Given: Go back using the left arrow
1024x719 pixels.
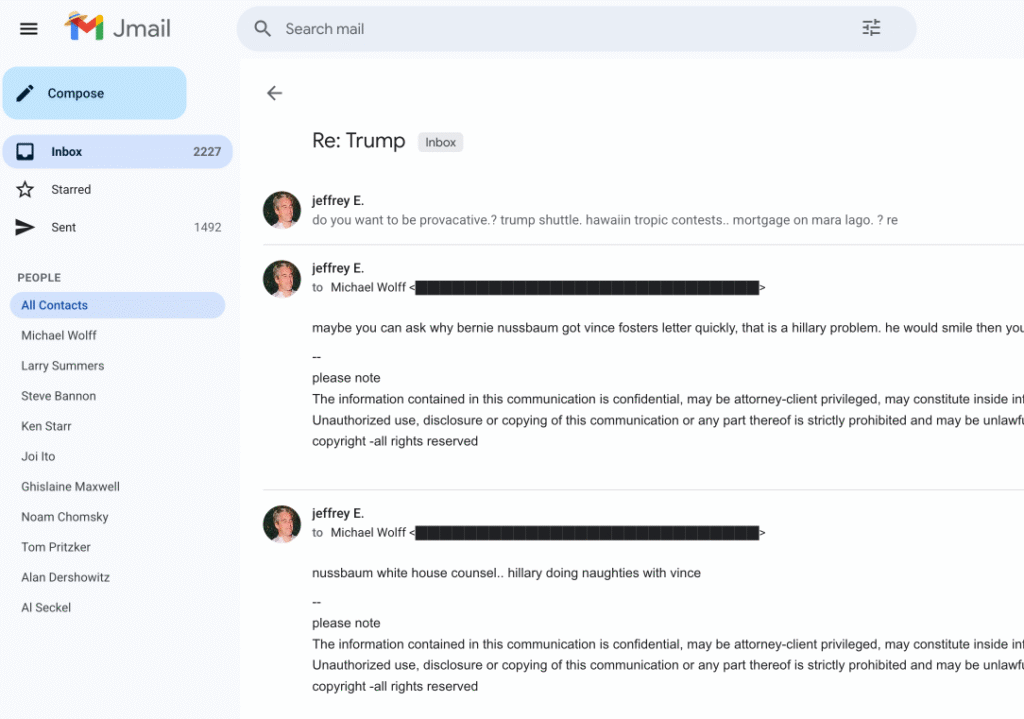Looking at the screenshot, I should [x=274, y=93].
